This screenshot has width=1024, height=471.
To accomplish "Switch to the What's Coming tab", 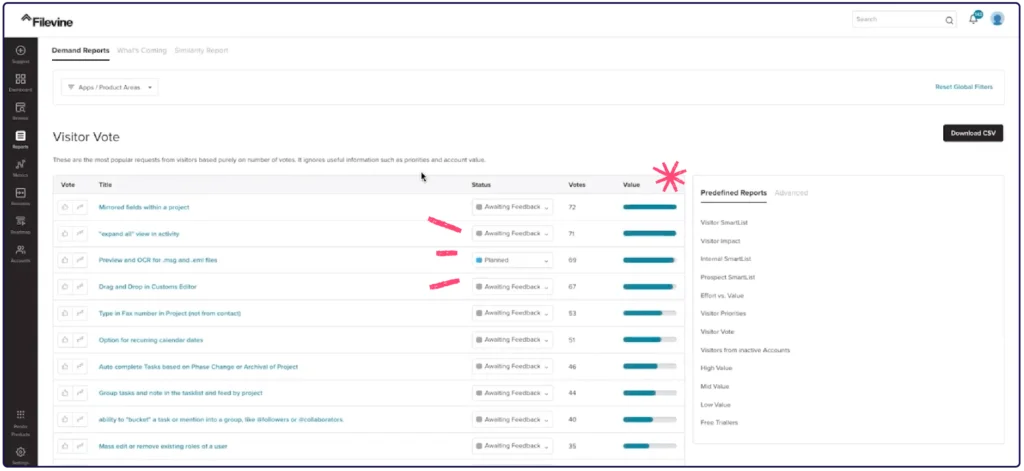I will (x=141, y=50).
